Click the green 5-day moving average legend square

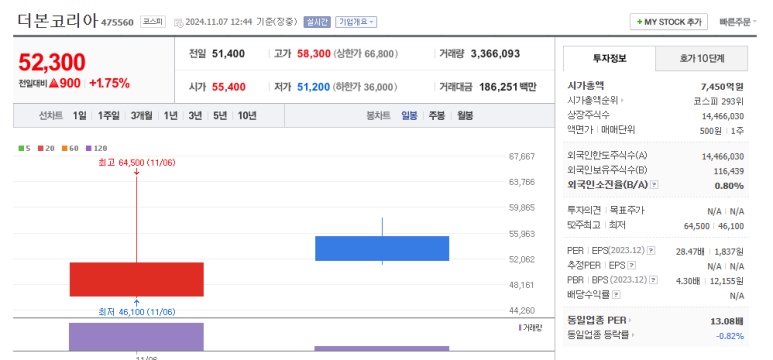(21, 148)
